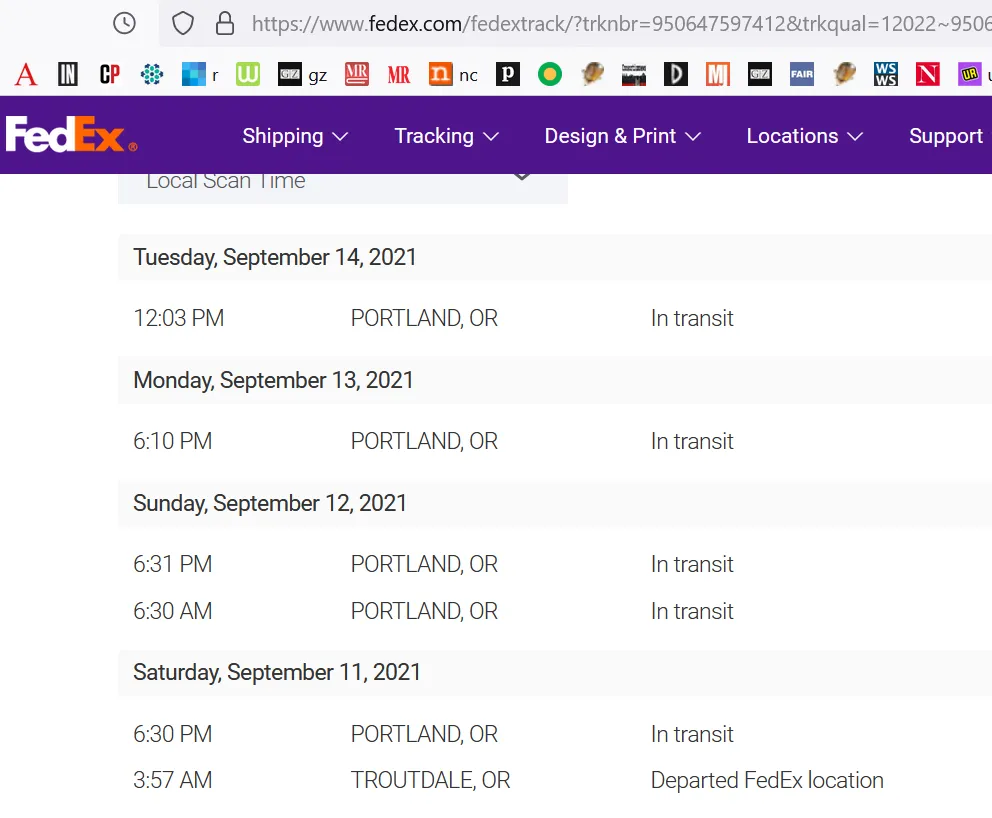The image size is (992, 818).
Task: Open the nc bookmark
Action: coord(453,74)
